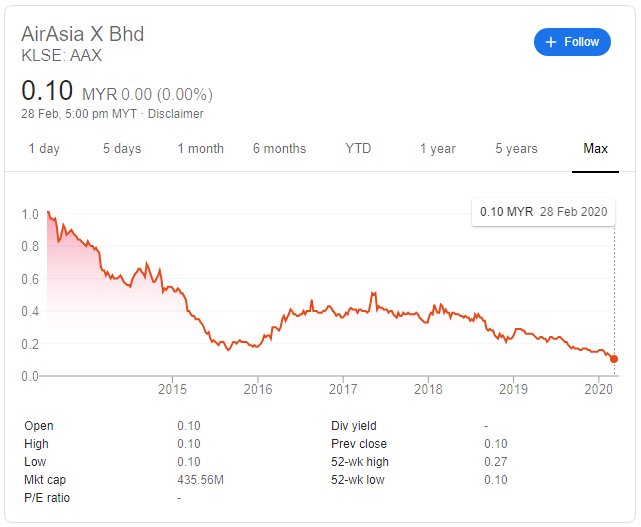Switch to 1 year range
The height and width of the screenshot is (527, 641).
[437, 148]
